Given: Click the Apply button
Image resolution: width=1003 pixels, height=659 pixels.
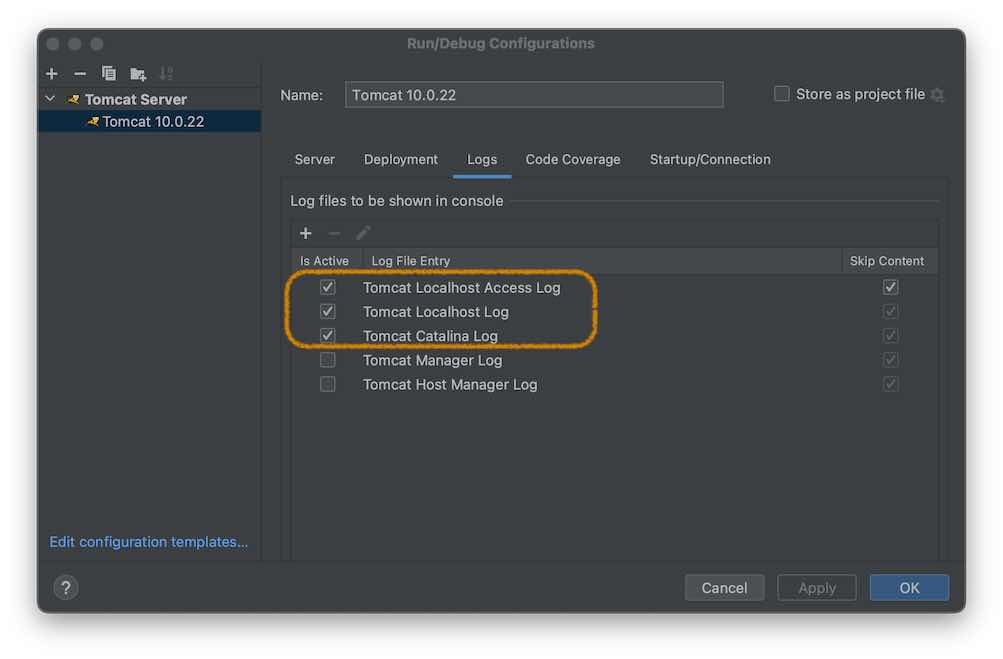Looking at the screenshot, I should coord(817,587).
